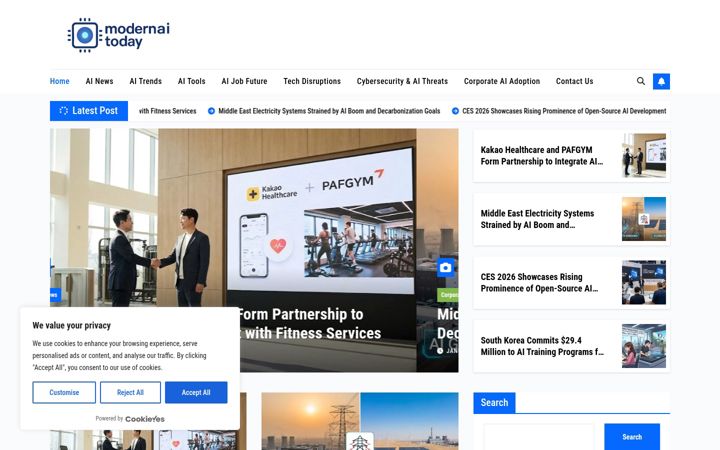Open the CookieYes powered-by link
This screenshot has height=450, width=720.
(x=145, y=419)
